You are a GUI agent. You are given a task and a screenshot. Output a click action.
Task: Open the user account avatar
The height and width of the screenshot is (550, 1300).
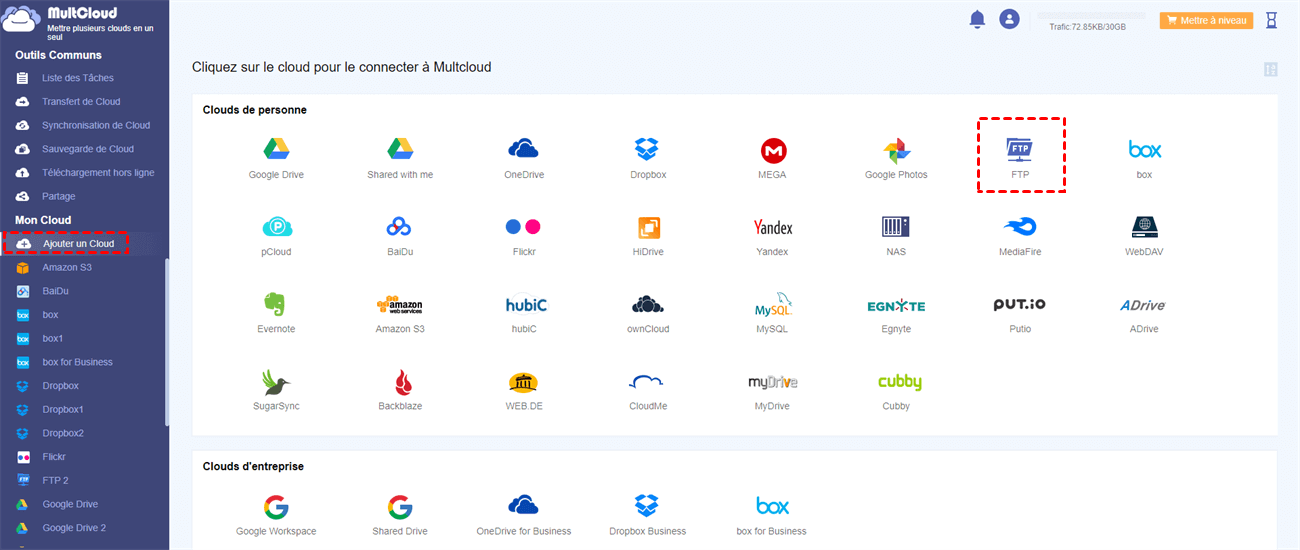1009,19
